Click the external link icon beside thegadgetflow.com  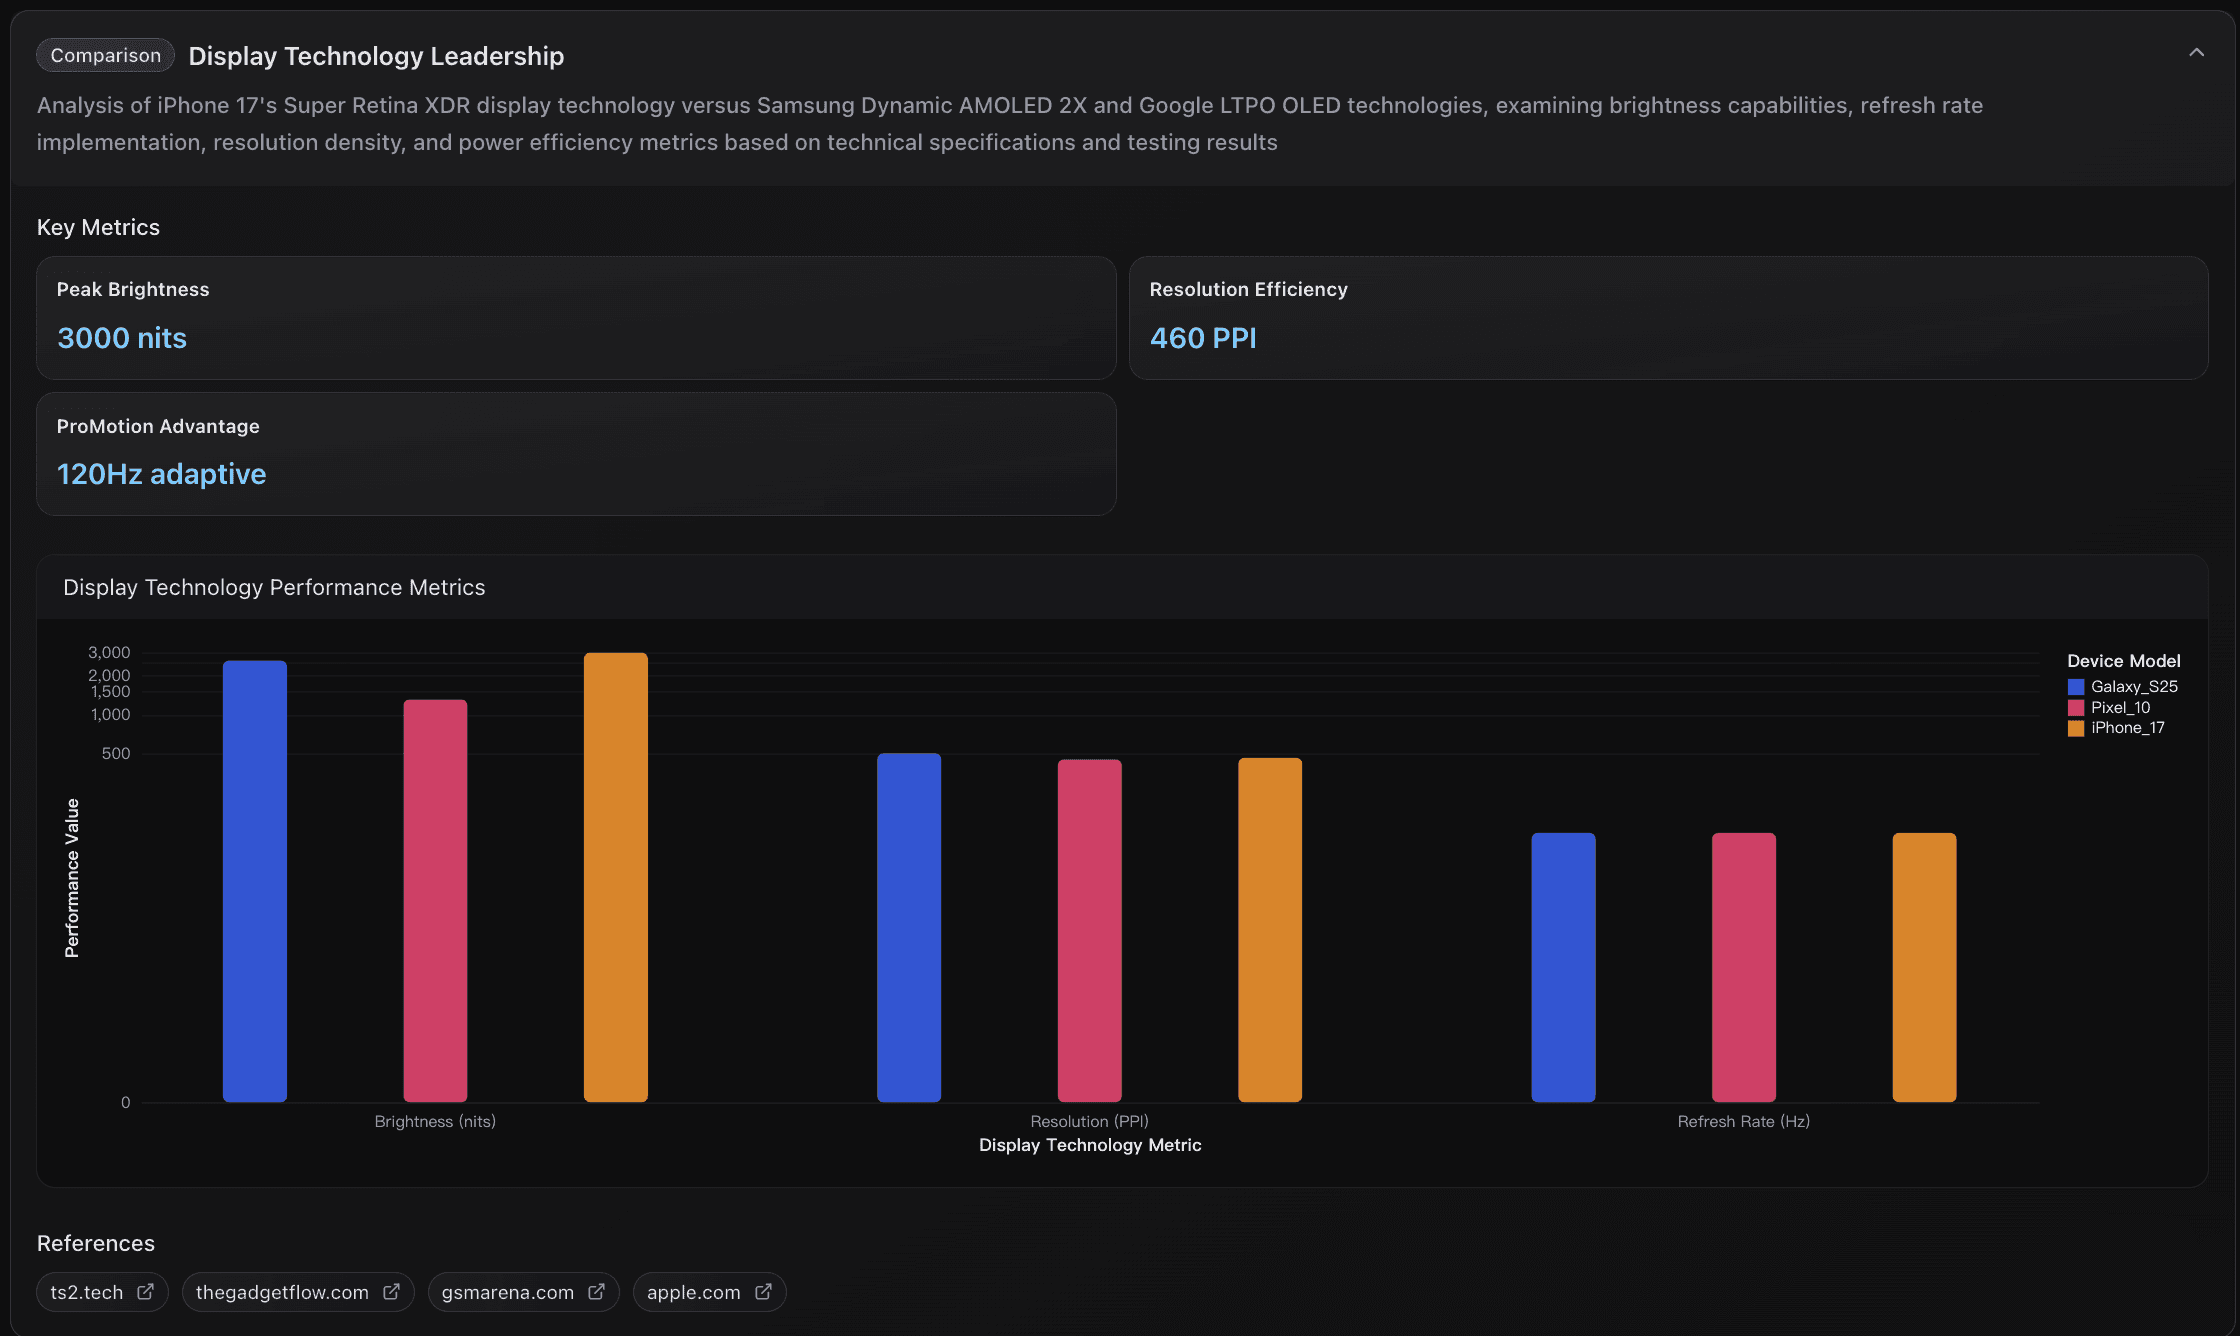tap(391, 1291)
